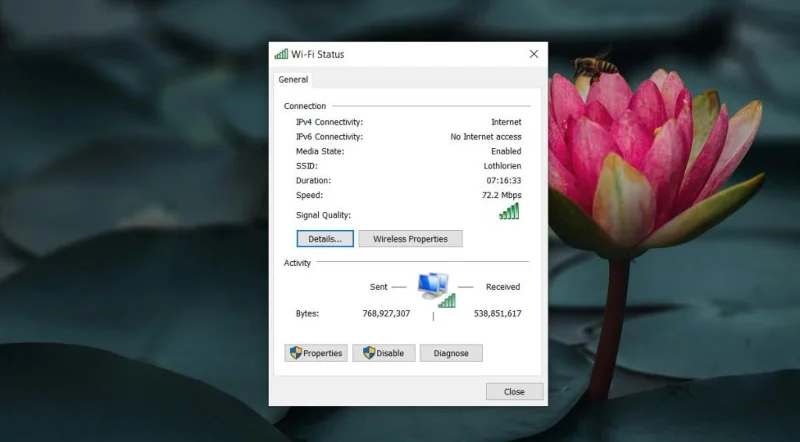This screenshot has width=800, height=442.
Task: Close the dialog with the Close button
Action: (514, 391)
